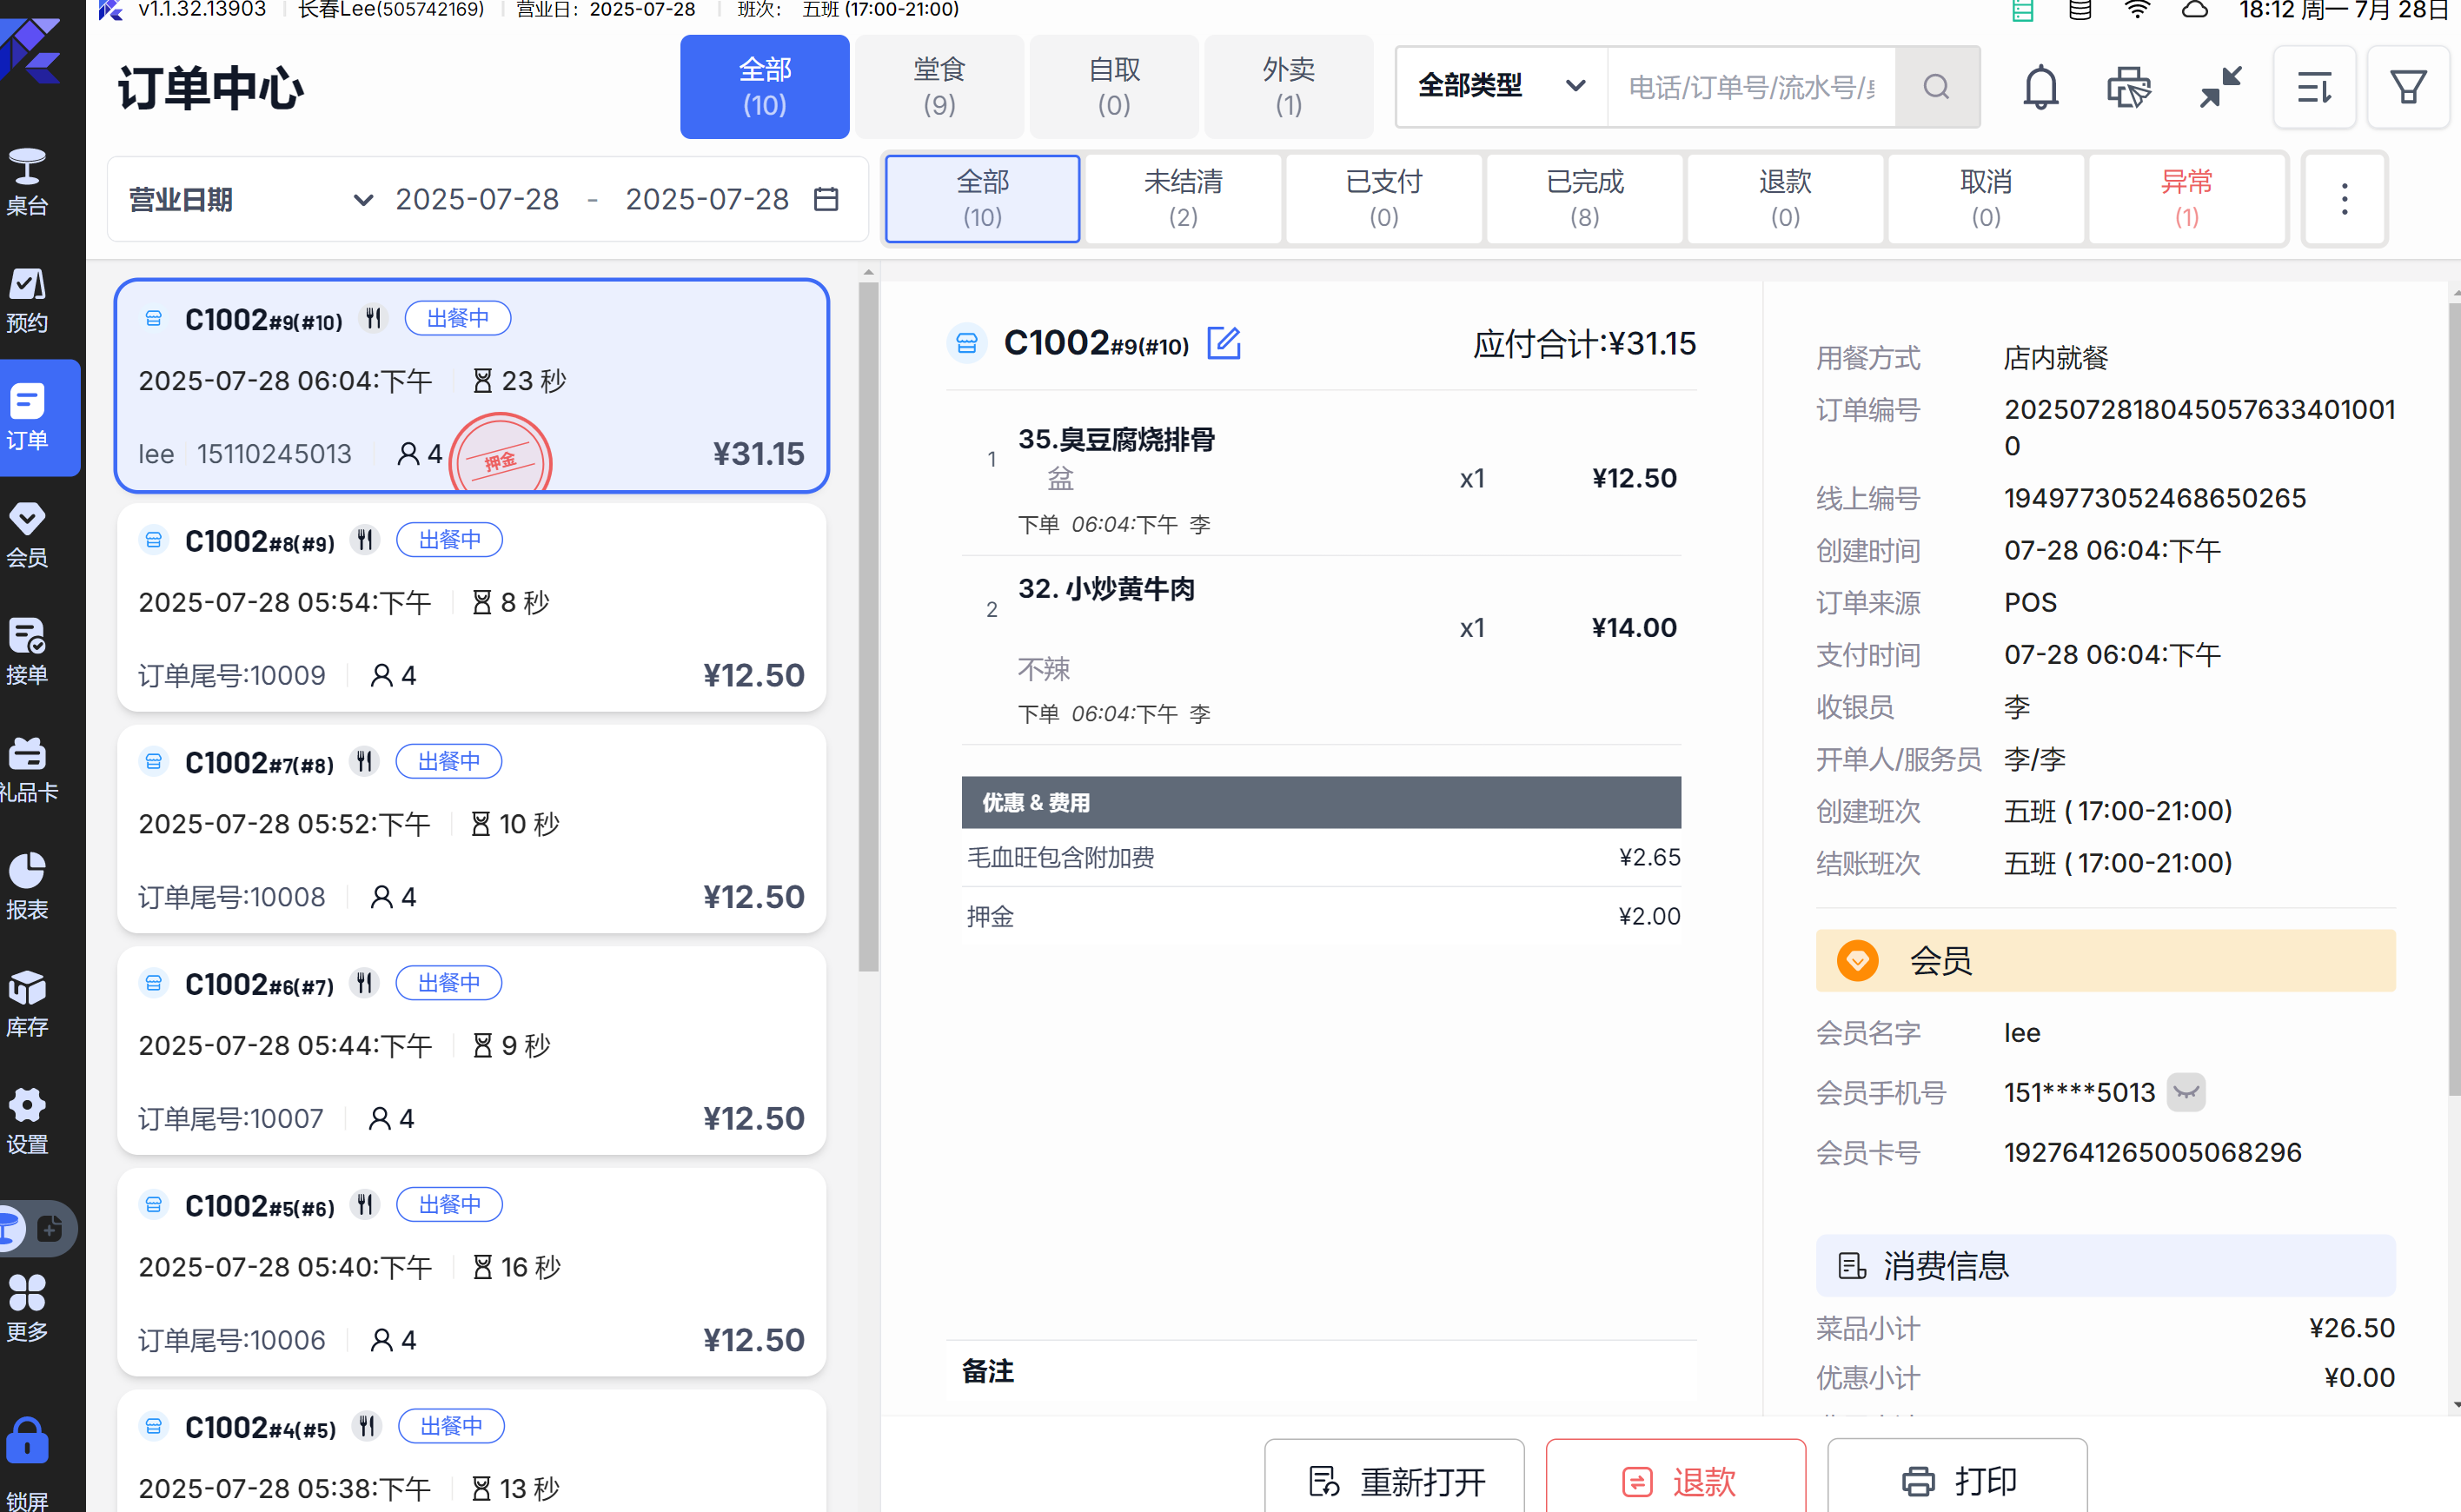
Task: Open order card C1002#4(#5)
Action: [472, 1452]
